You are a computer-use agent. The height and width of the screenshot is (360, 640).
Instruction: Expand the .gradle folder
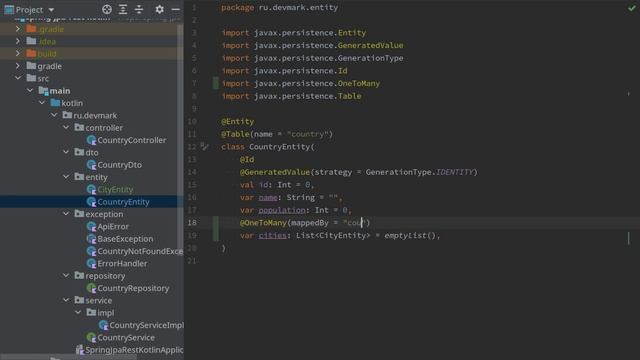coord(18,29)
